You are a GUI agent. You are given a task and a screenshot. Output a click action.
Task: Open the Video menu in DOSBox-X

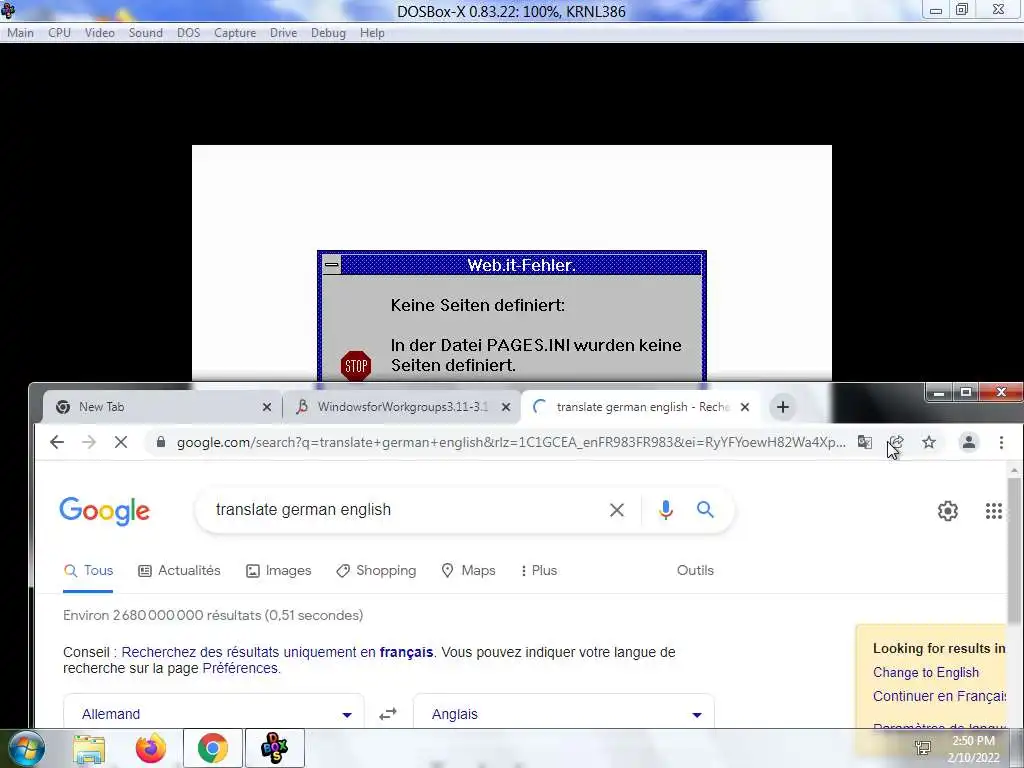coord(99,33)
